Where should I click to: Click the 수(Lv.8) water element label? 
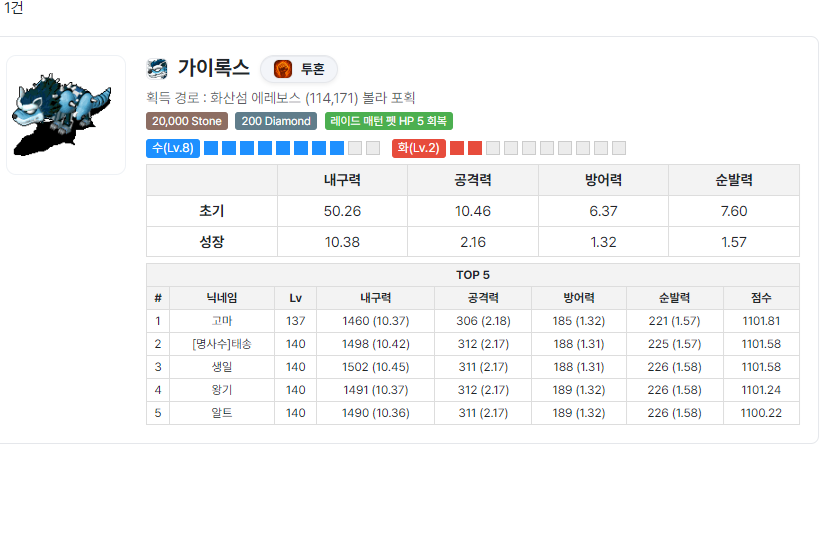[172, 148]
